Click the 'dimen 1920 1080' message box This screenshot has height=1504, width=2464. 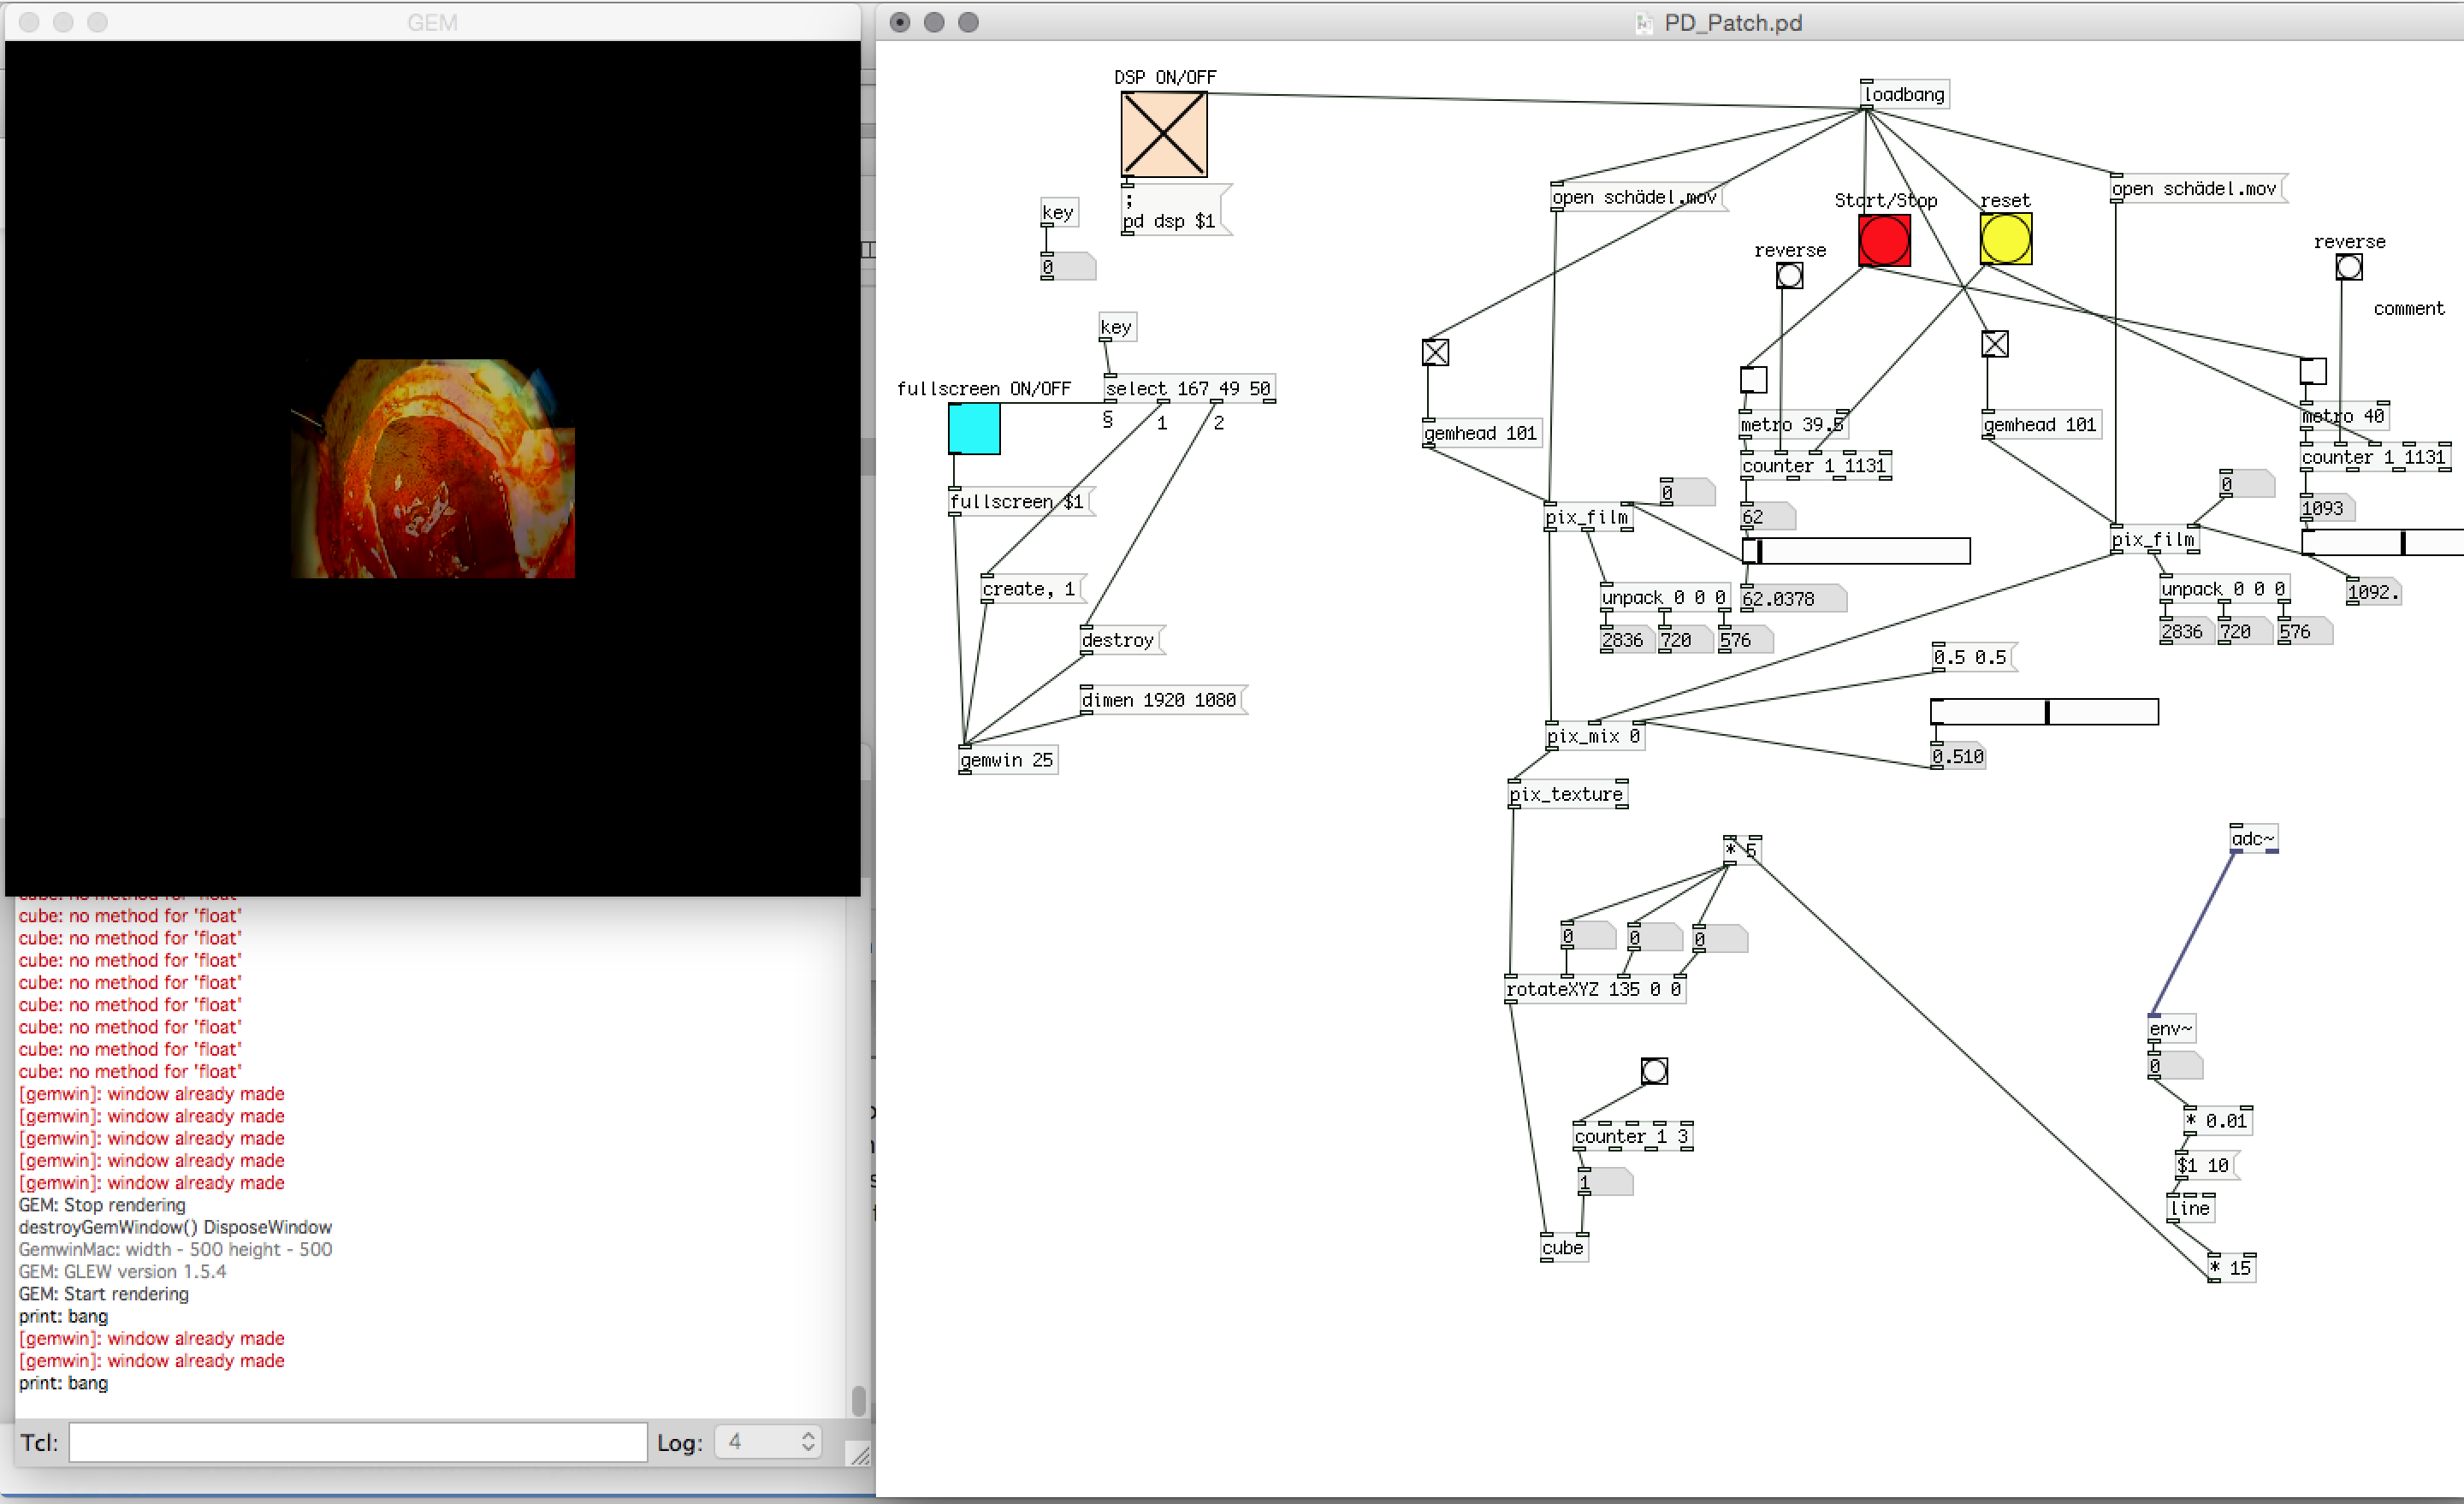tap(1160, 700)
